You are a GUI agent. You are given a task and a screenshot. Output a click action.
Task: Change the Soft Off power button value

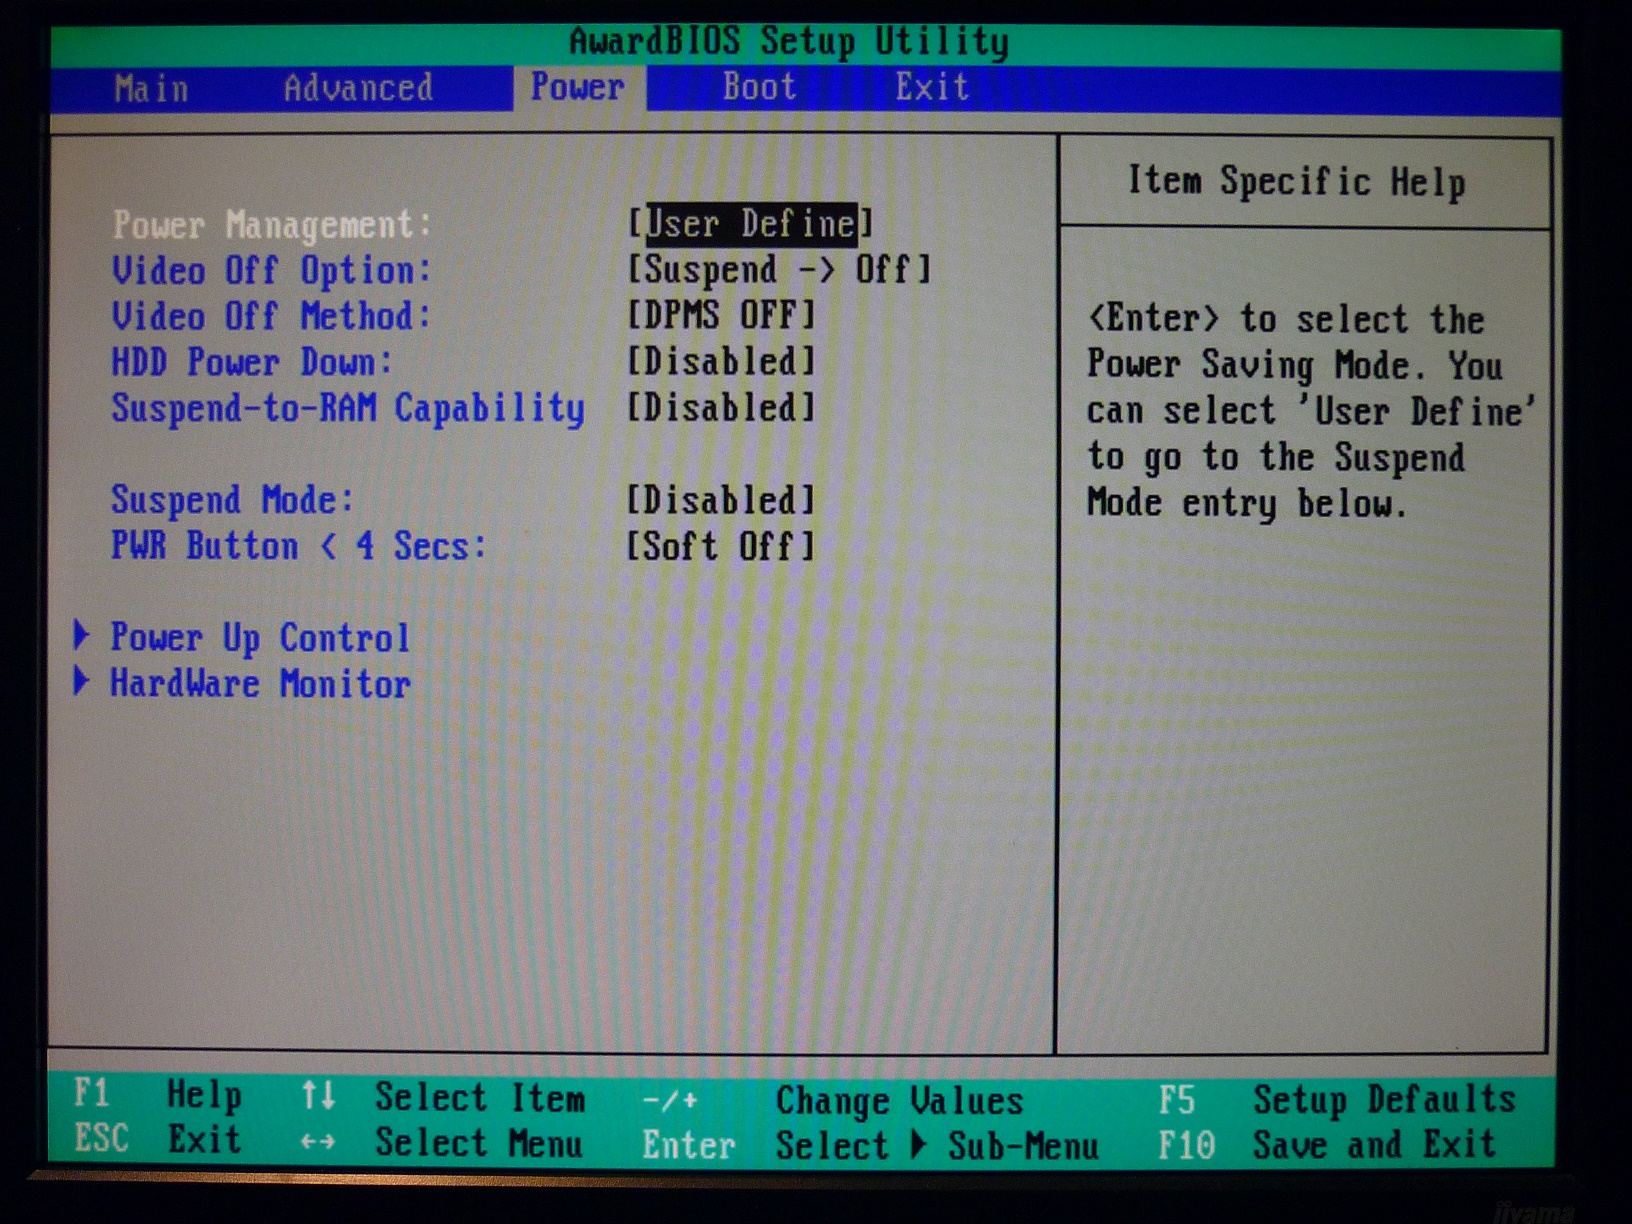point(721,546)
